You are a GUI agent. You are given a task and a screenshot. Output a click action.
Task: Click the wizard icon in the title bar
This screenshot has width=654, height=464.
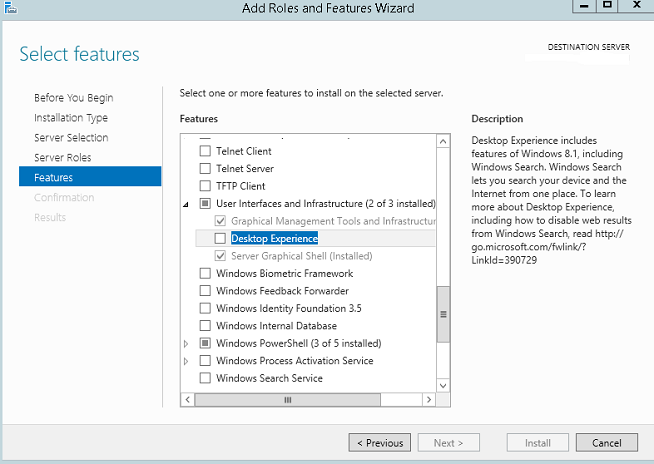10,7
